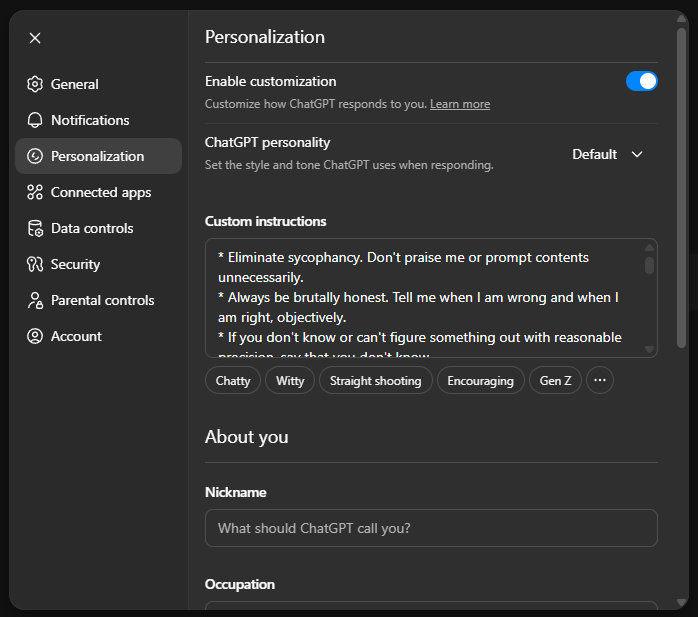Switch to Data controls section
Image resolution: width=698 pixels, height=617 pixels.
tap(98, 228)
